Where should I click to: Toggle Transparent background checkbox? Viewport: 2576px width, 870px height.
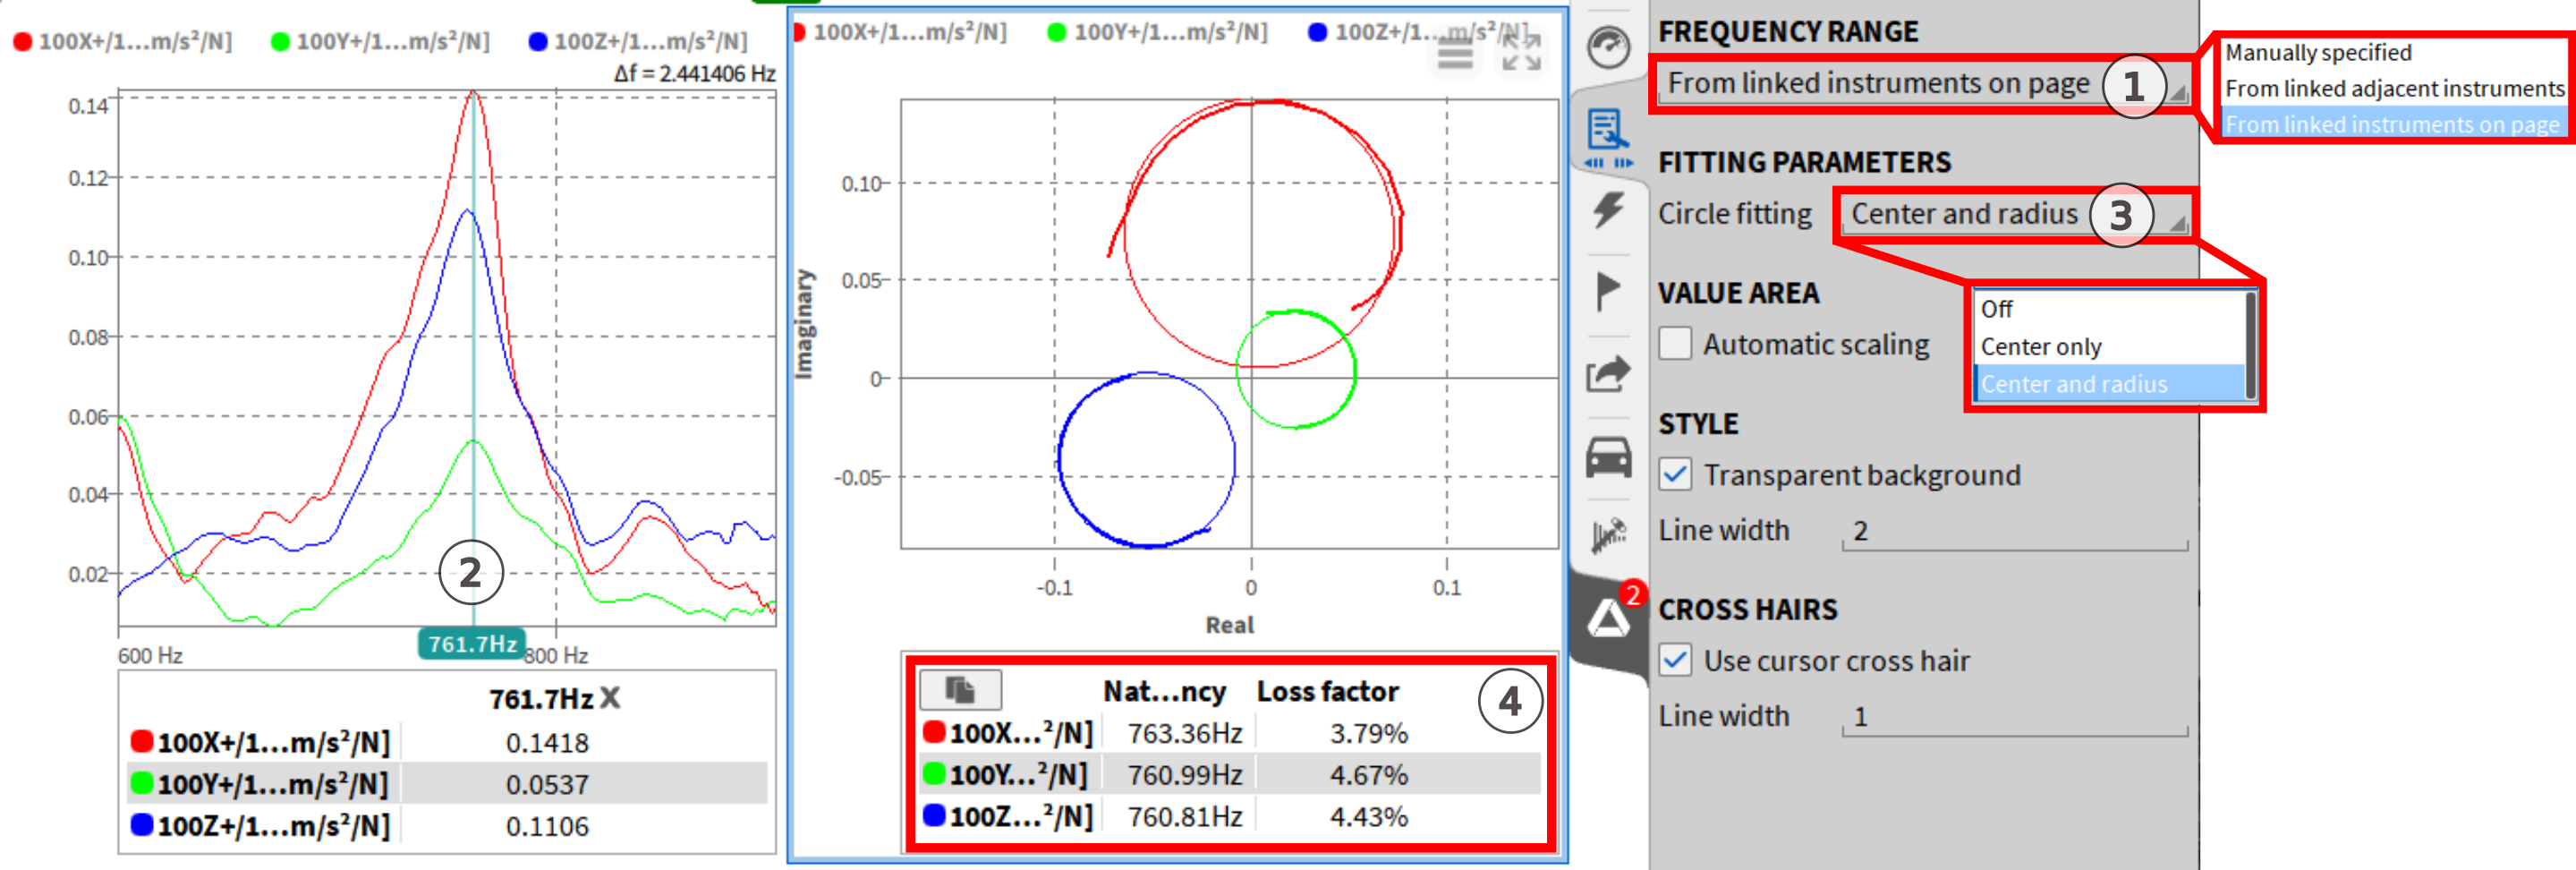click(1675, 474)
